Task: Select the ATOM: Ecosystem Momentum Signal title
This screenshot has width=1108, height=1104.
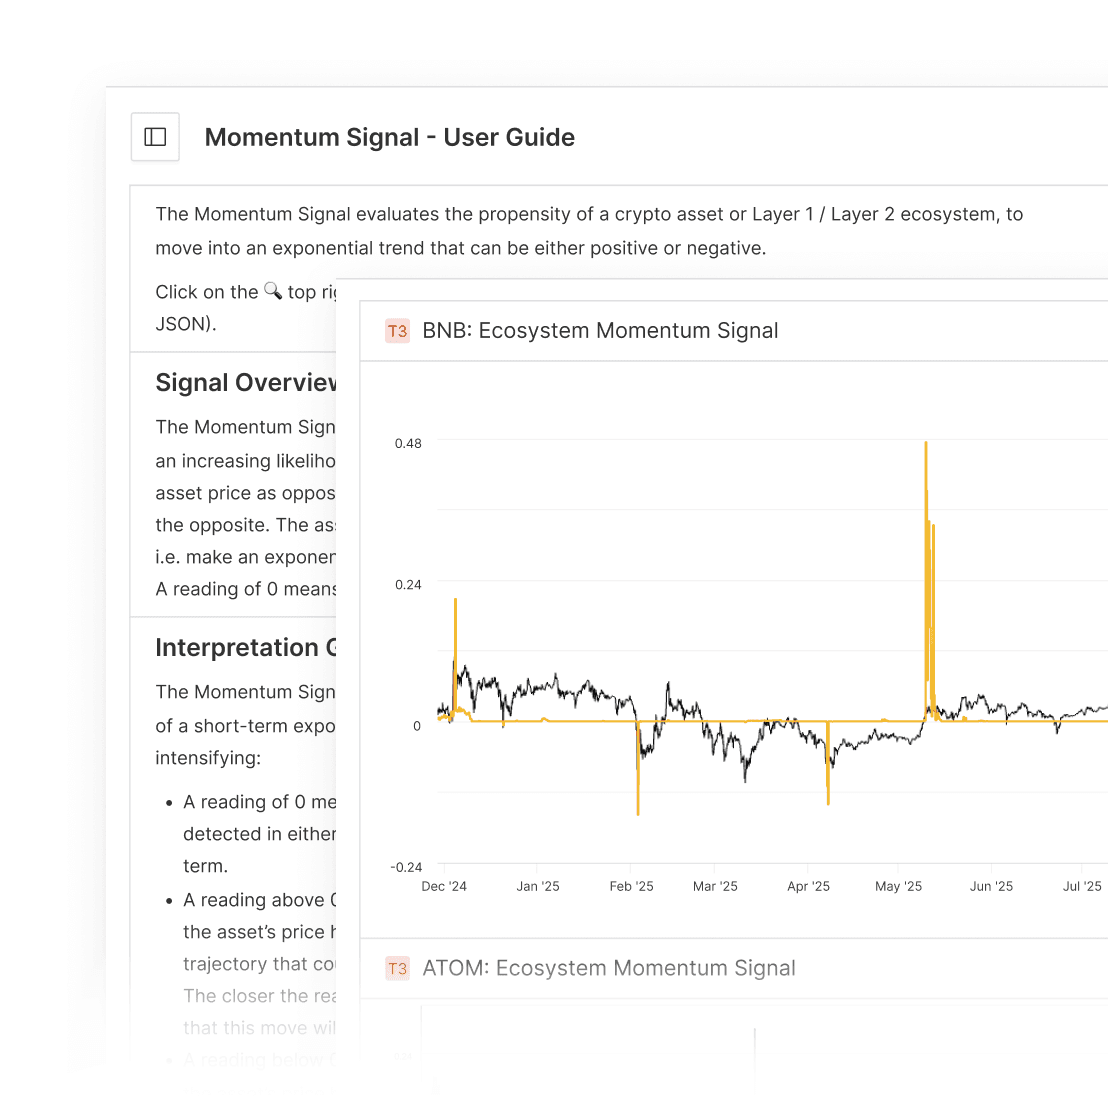Action: [x=609, y=968]
